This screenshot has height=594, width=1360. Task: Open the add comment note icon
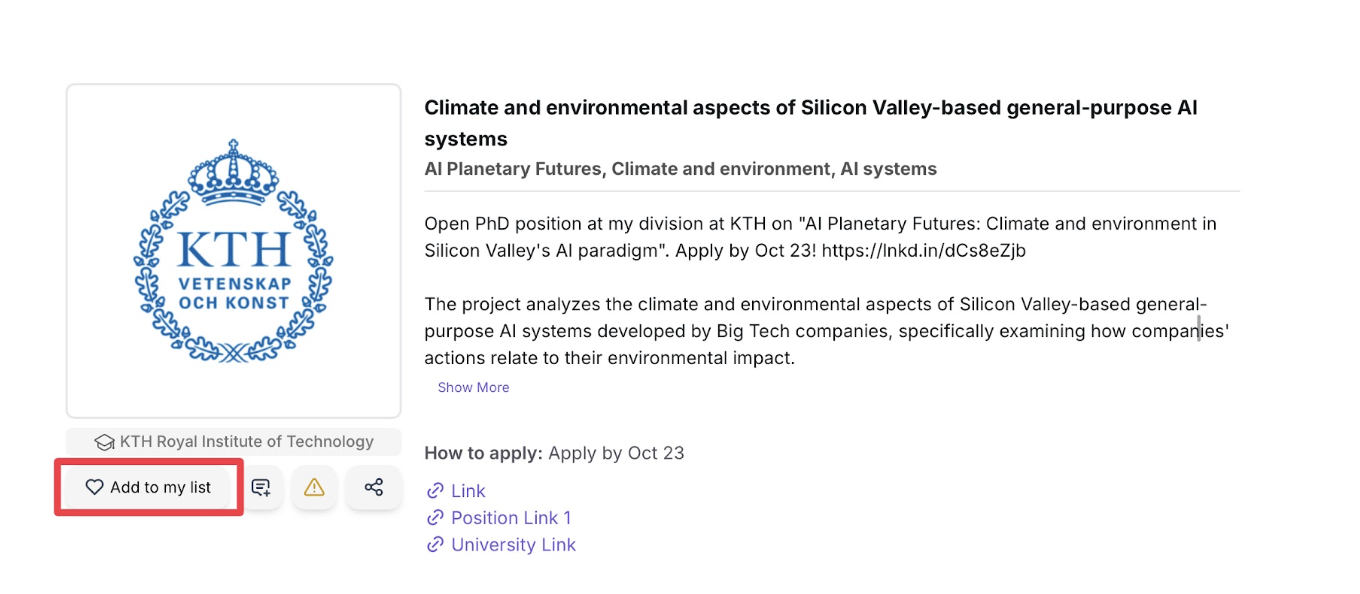(x=261, y=487)
